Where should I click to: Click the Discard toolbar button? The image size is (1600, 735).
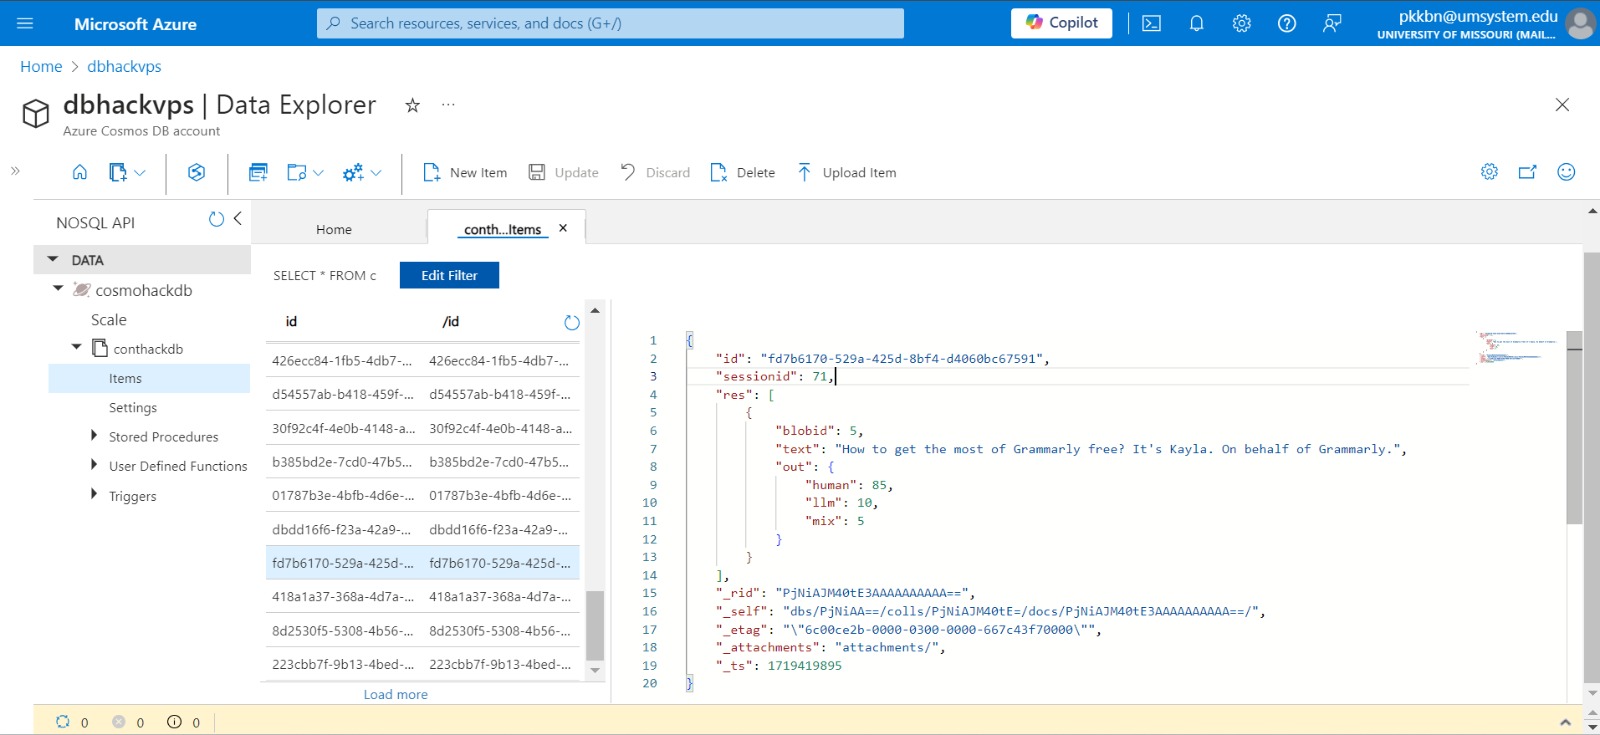[x=655, y=172]
